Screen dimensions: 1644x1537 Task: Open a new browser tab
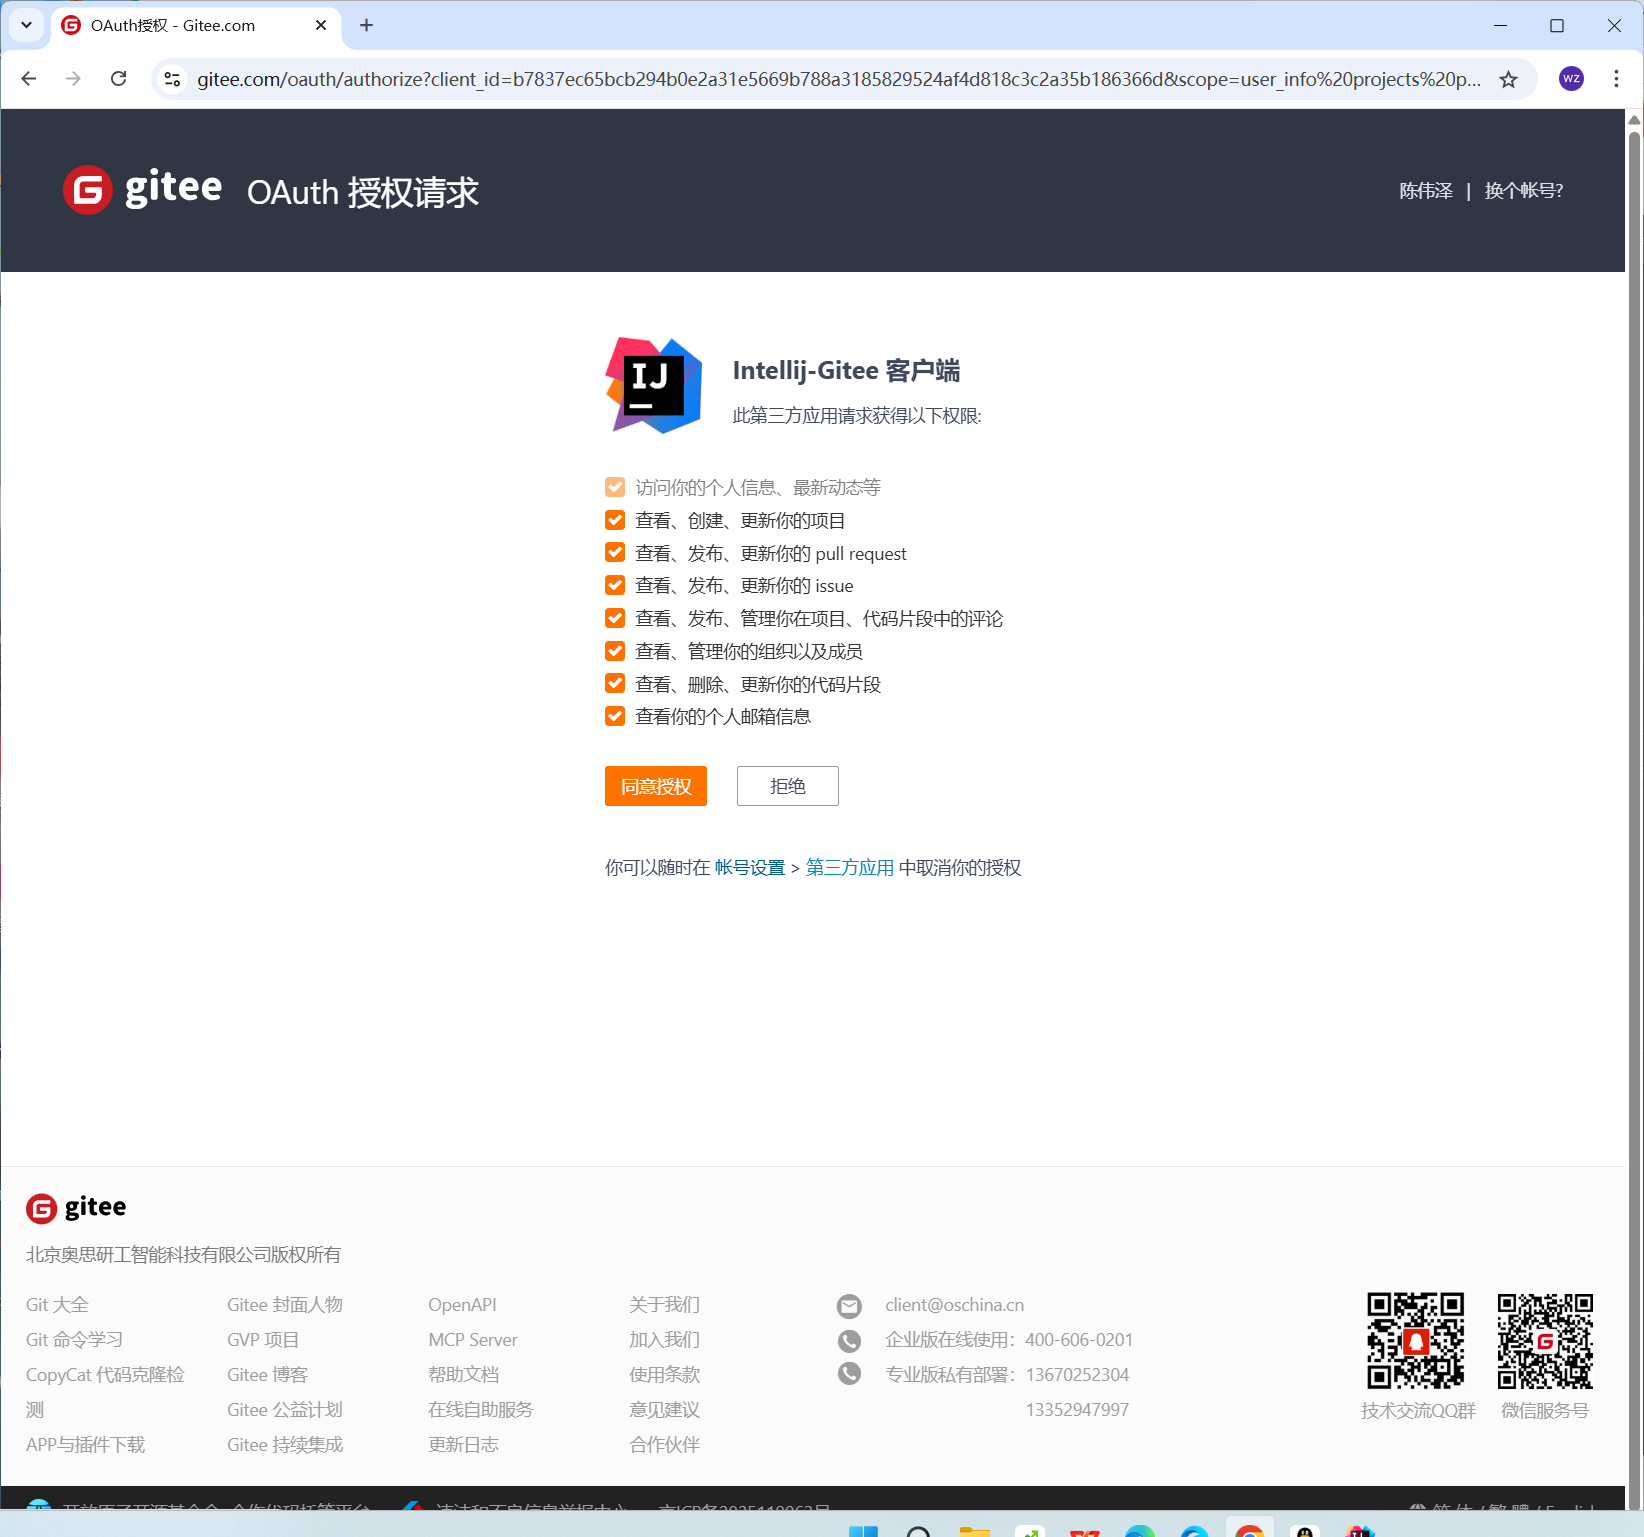(366, 25)
